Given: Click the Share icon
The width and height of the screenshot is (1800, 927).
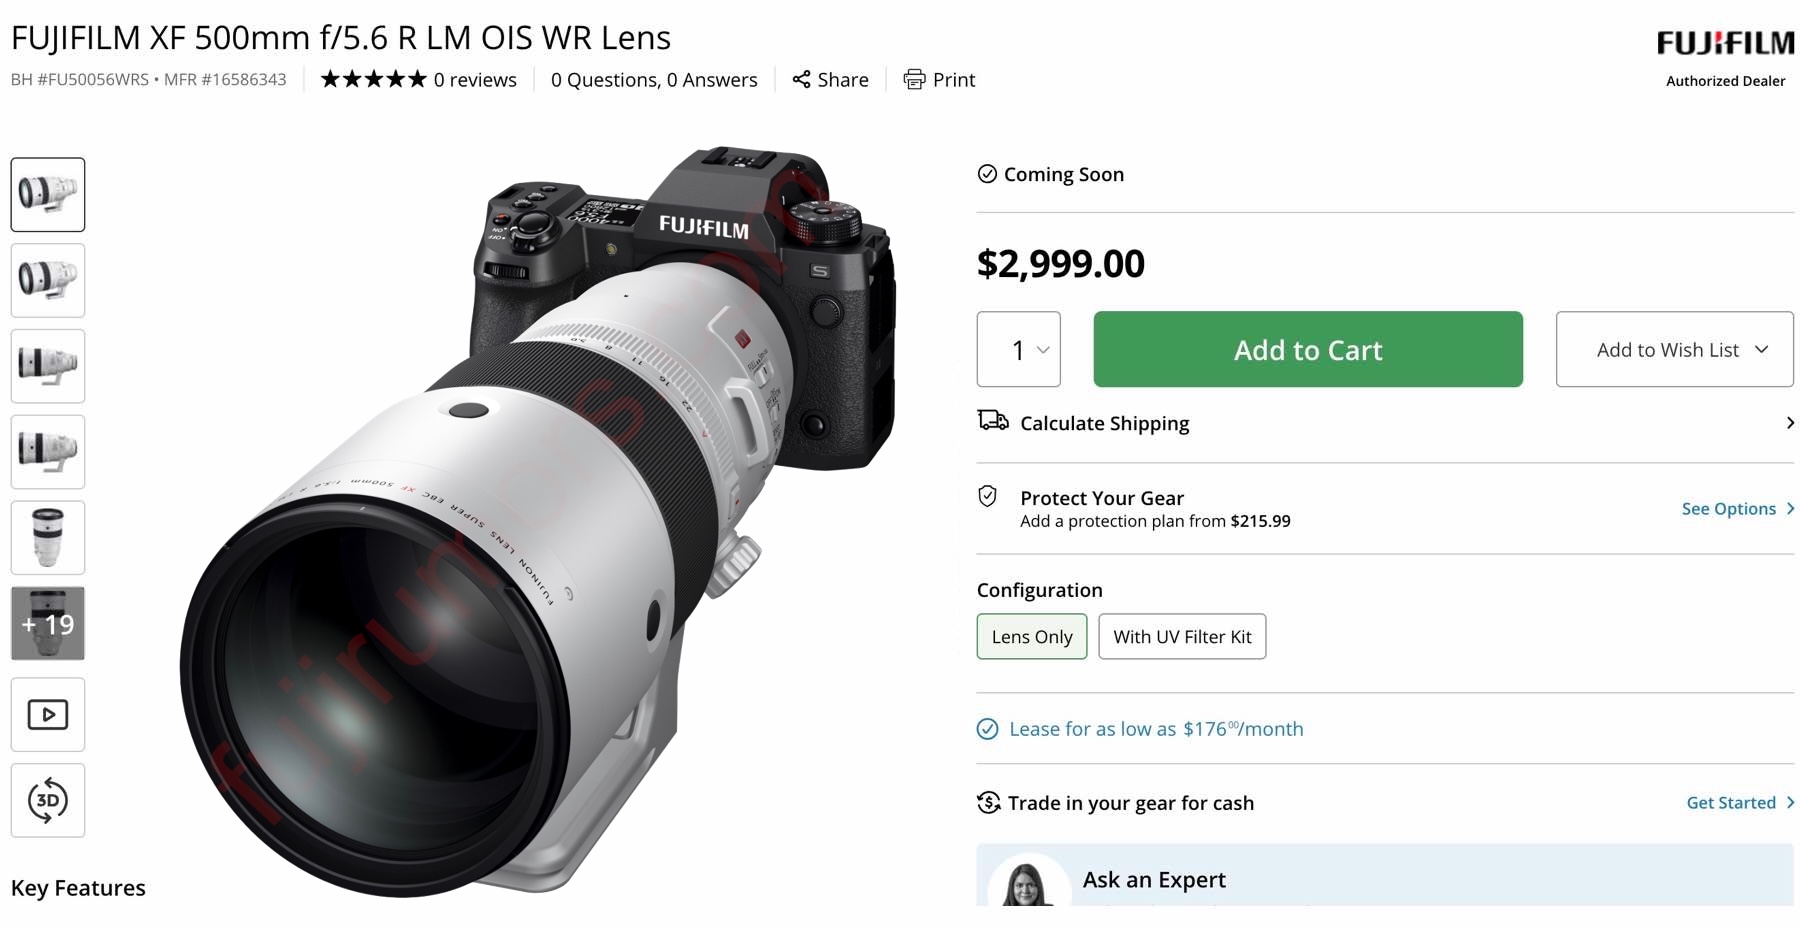Looking at the screenshot, I should point(801,80).
